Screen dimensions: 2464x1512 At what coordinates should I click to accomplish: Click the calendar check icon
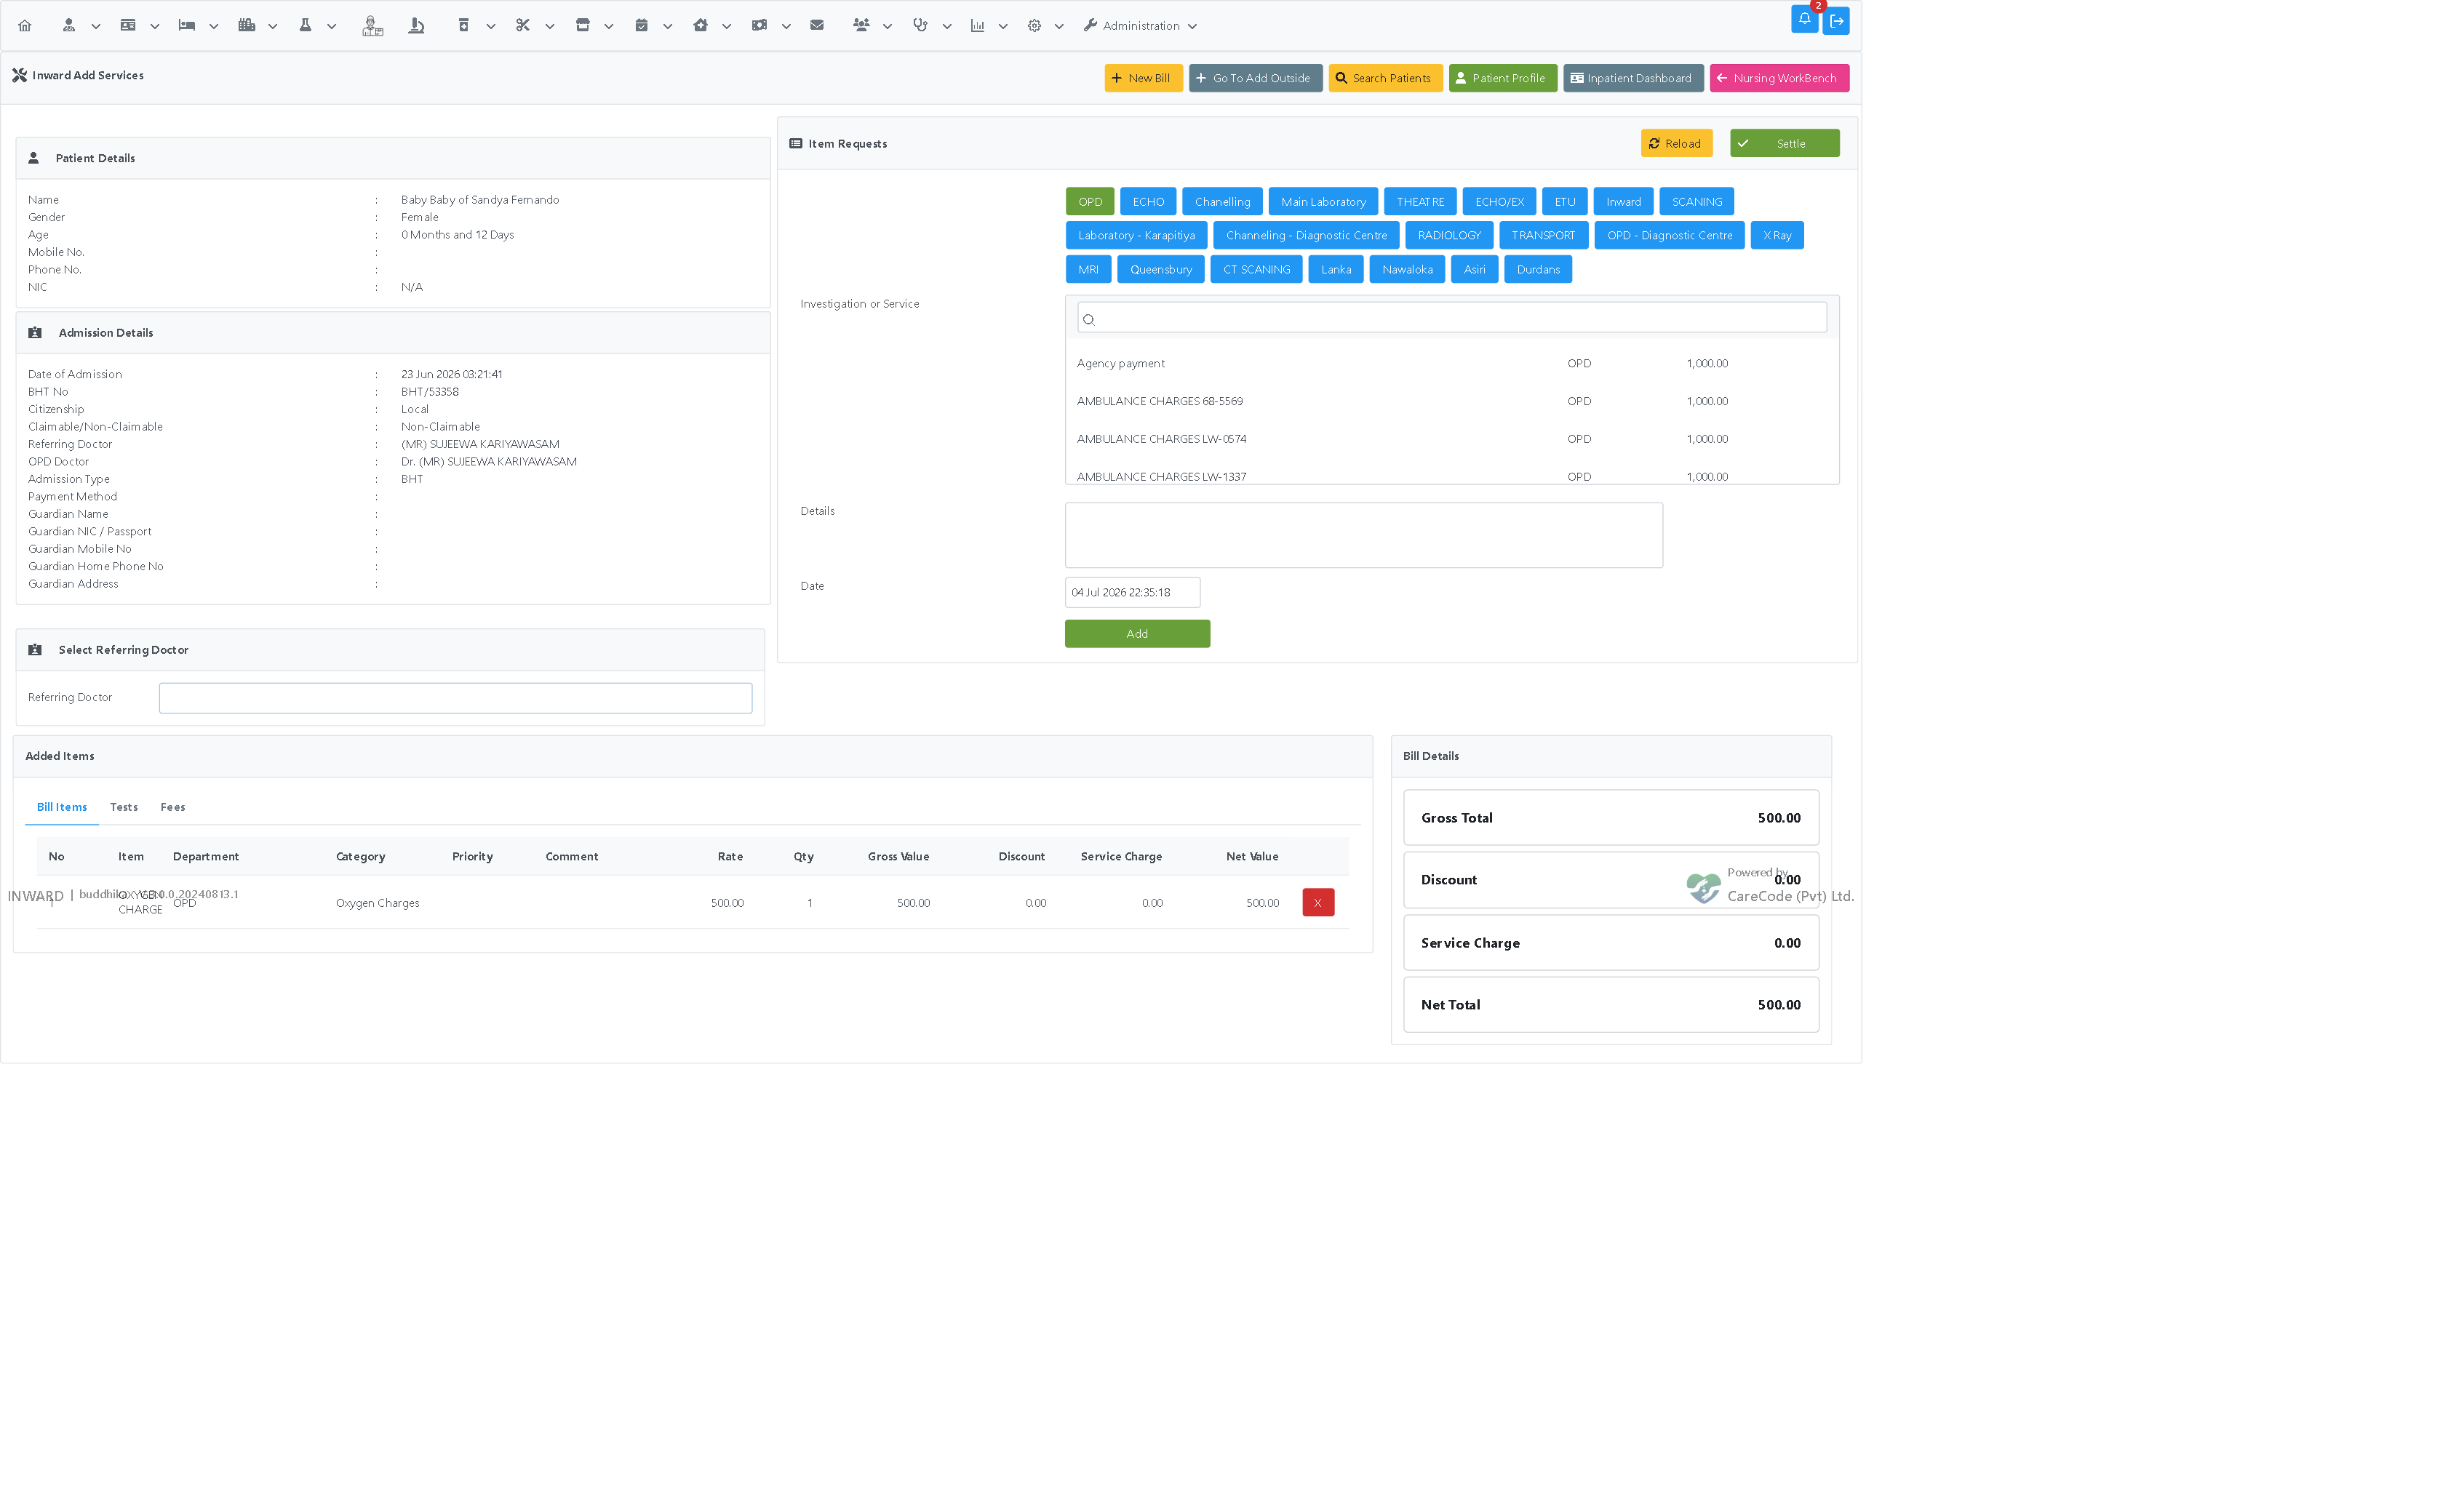pyautogui.click(x=642, y=26)
